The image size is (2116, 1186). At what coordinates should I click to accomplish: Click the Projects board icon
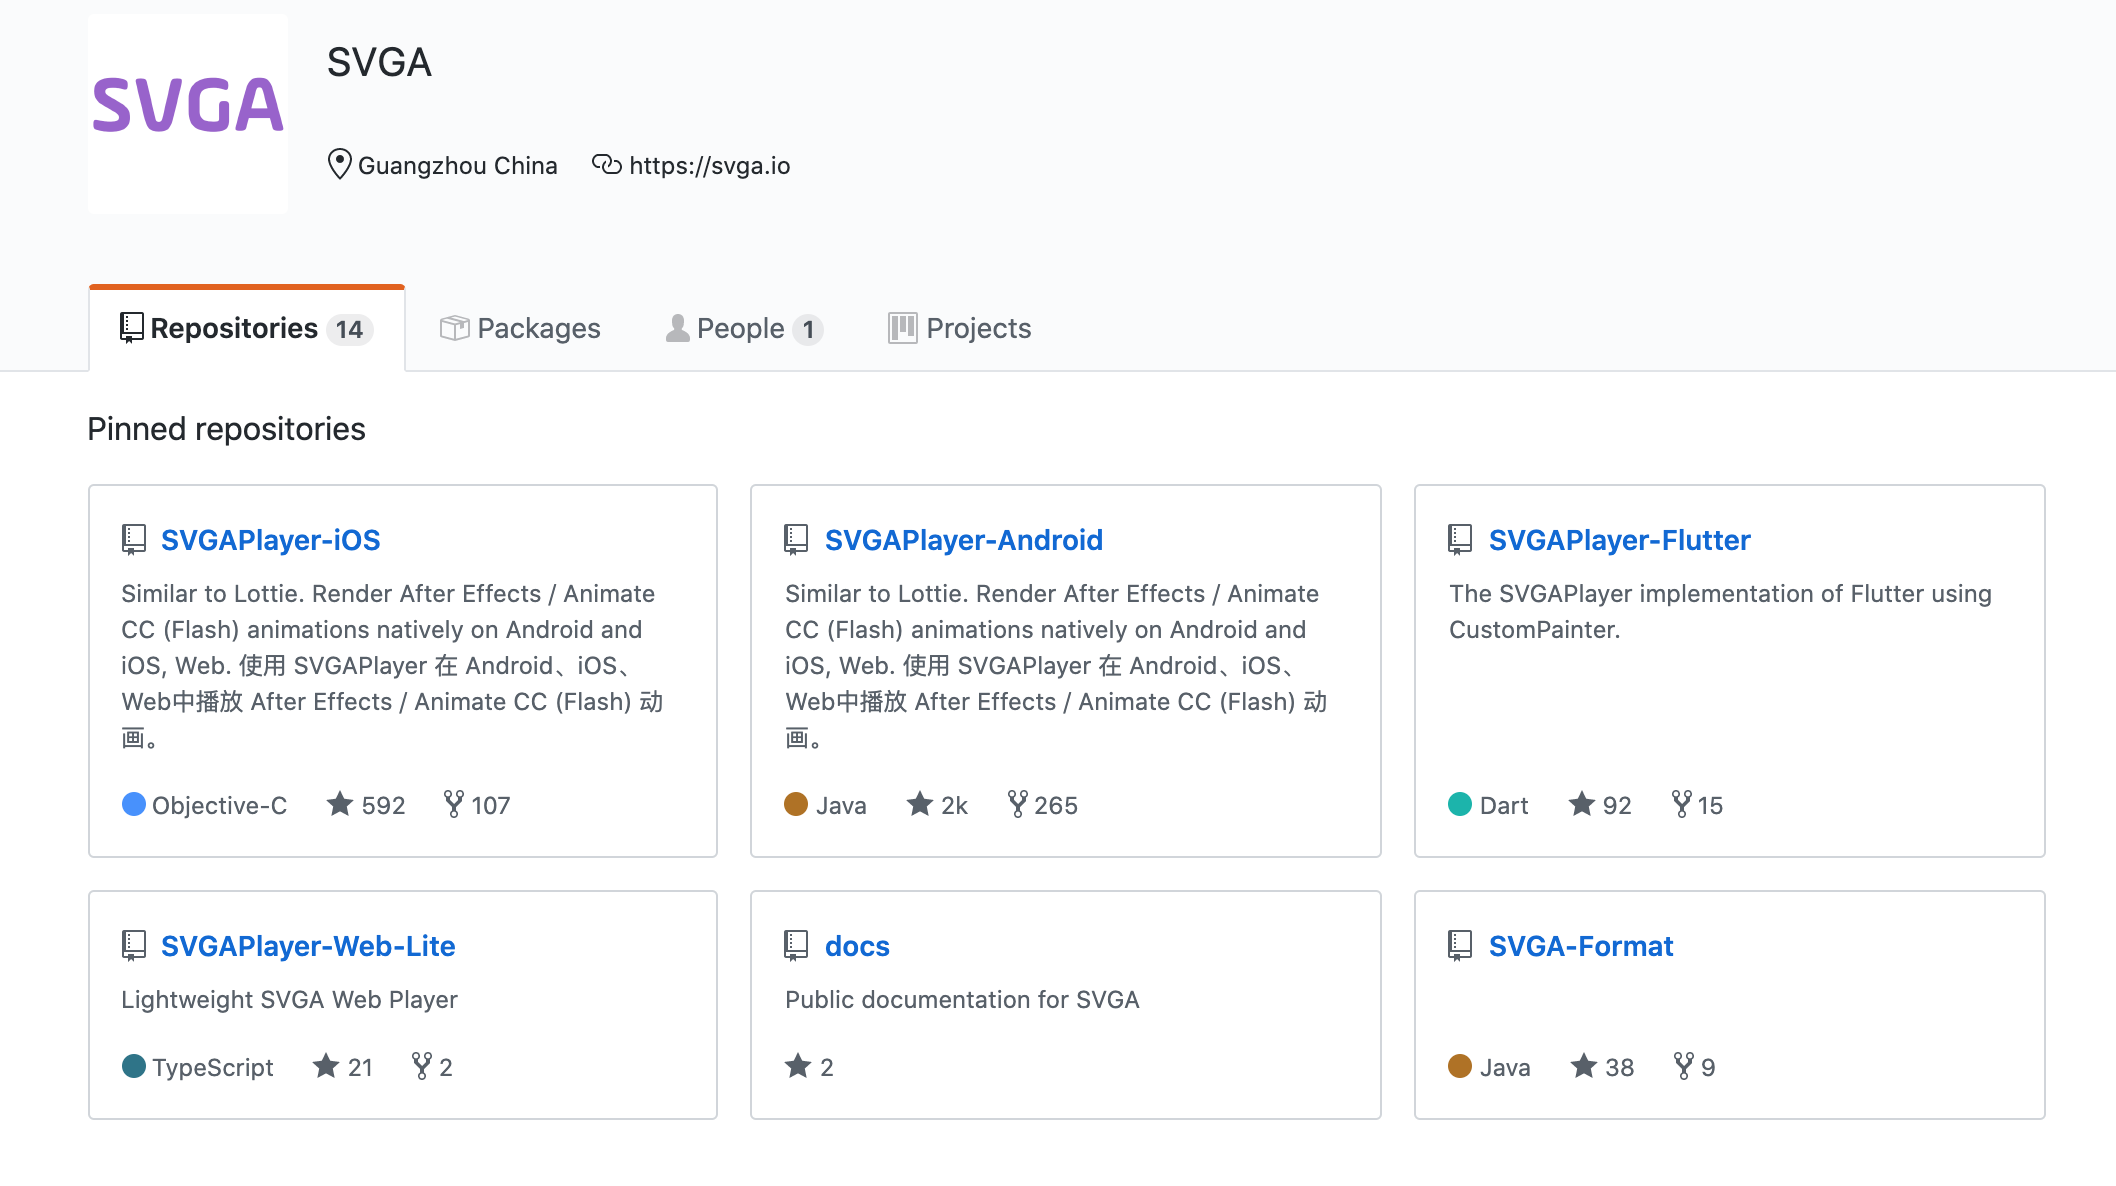[x=902, y=328]
